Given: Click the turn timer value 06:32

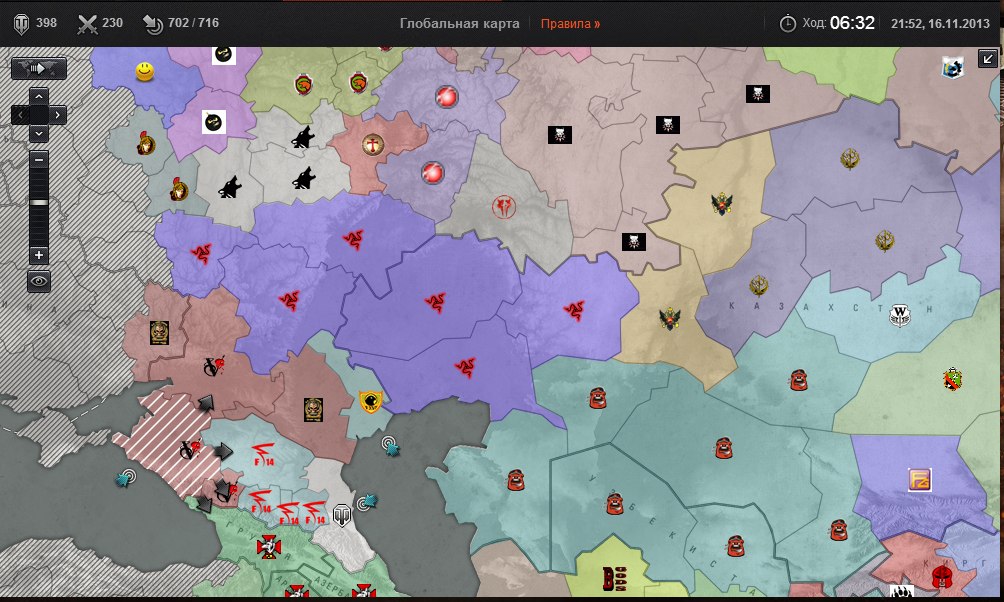Looking at the screenshot, I should click(x=852, y=23).
